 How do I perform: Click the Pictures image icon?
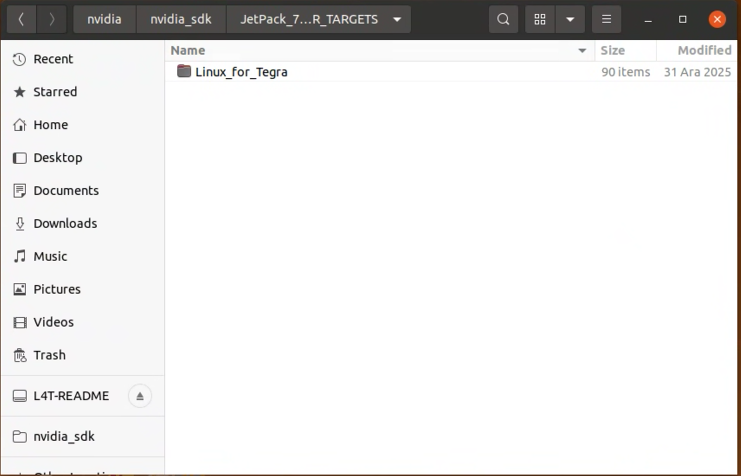19,289
